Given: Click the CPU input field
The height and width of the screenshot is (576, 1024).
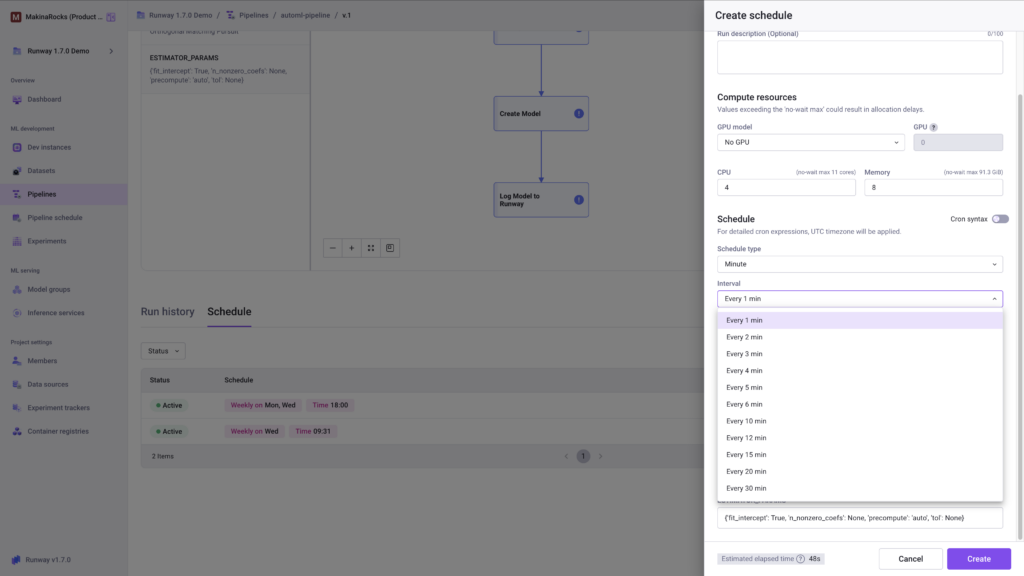Looking at the screenshot, I should tap(786, 187).
